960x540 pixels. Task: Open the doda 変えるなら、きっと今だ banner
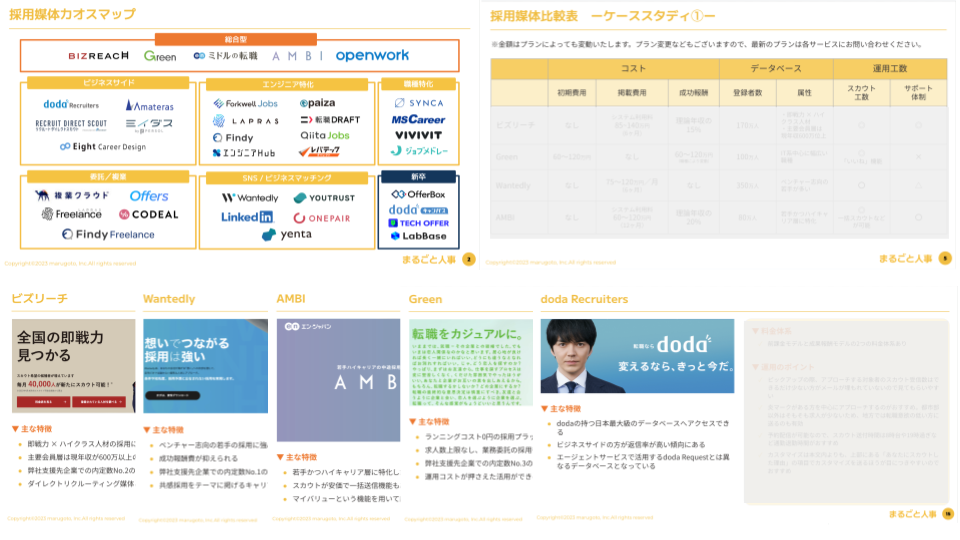[x=637, y=356]
